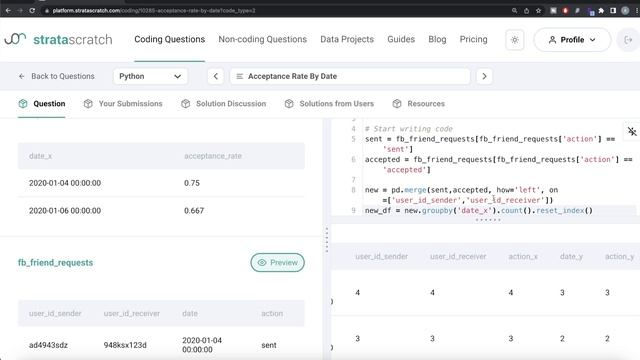
Task: Click the date_x column header
Action: click(x=40, y=156)
